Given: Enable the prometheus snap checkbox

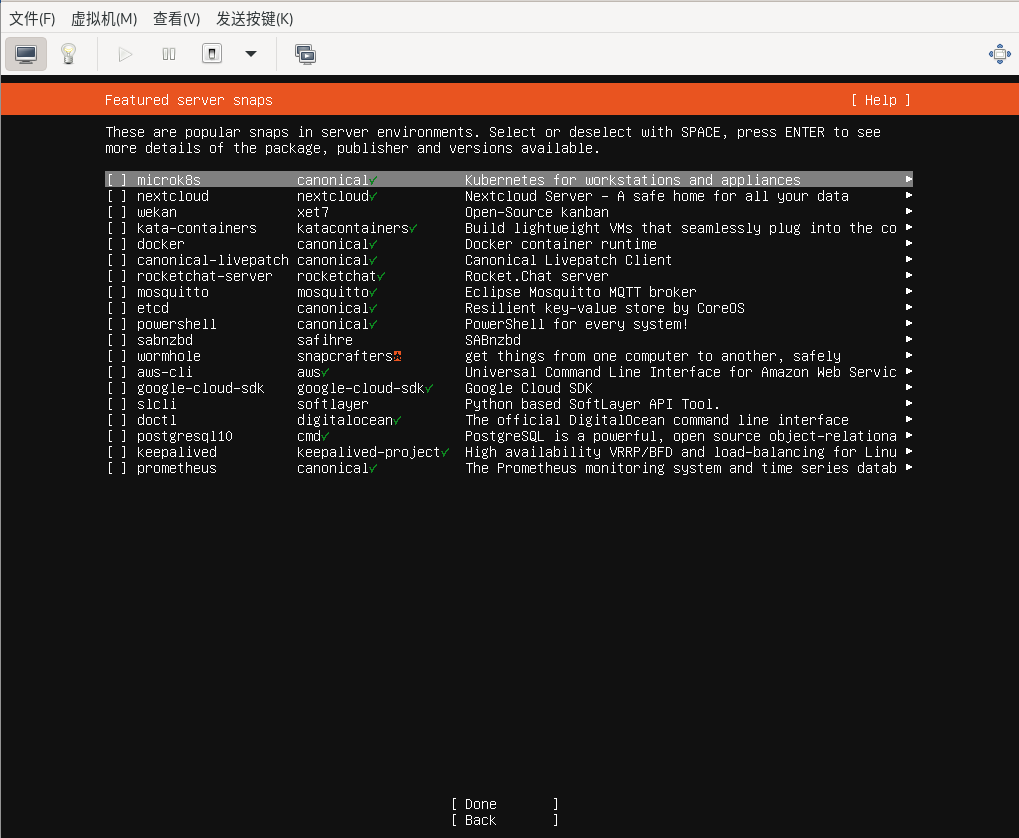Looking at the screenshot, I should [x=117, y=468].
